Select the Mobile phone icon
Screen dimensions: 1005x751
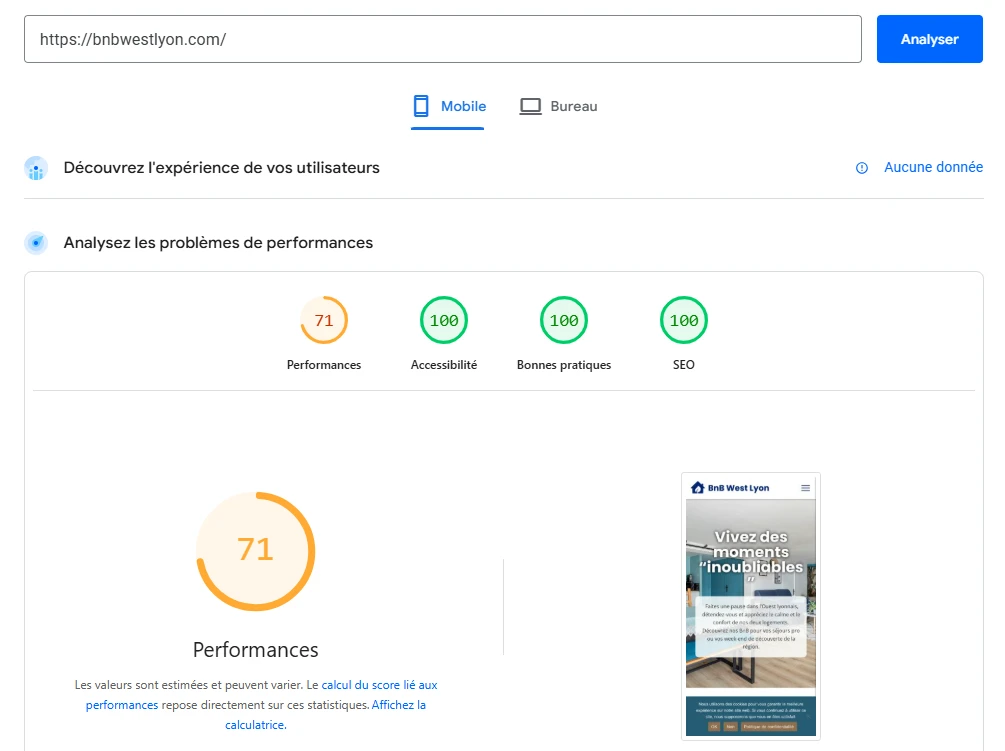pyautogui.click(x=419, y=105)
